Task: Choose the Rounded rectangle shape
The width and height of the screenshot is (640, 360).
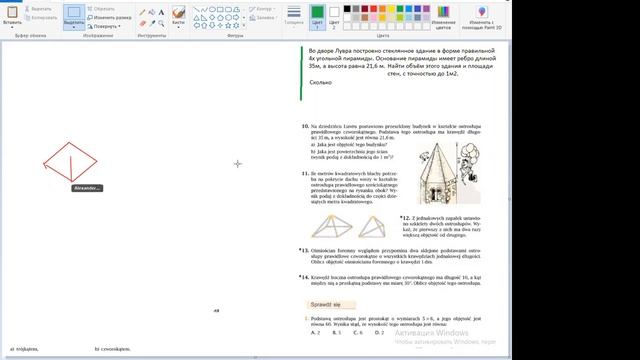Action: (x=229, y=9)
